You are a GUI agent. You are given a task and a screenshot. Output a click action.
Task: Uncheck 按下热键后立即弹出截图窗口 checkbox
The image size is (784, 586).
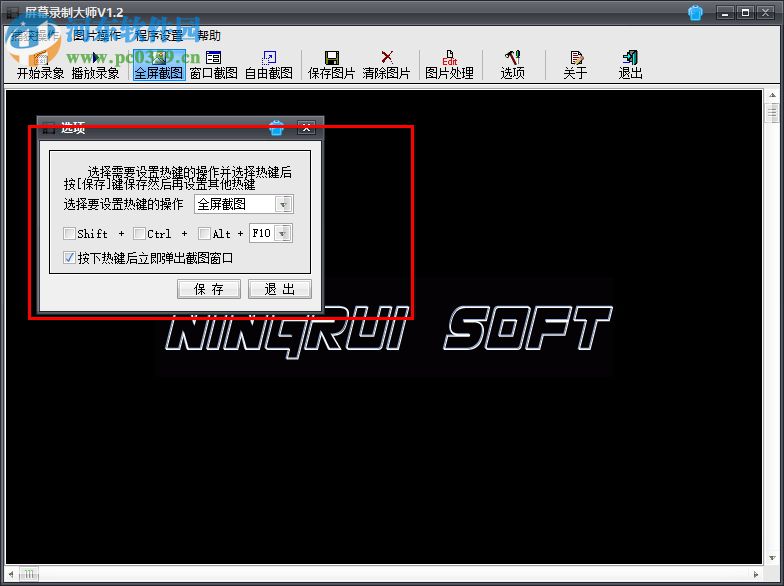70,258
